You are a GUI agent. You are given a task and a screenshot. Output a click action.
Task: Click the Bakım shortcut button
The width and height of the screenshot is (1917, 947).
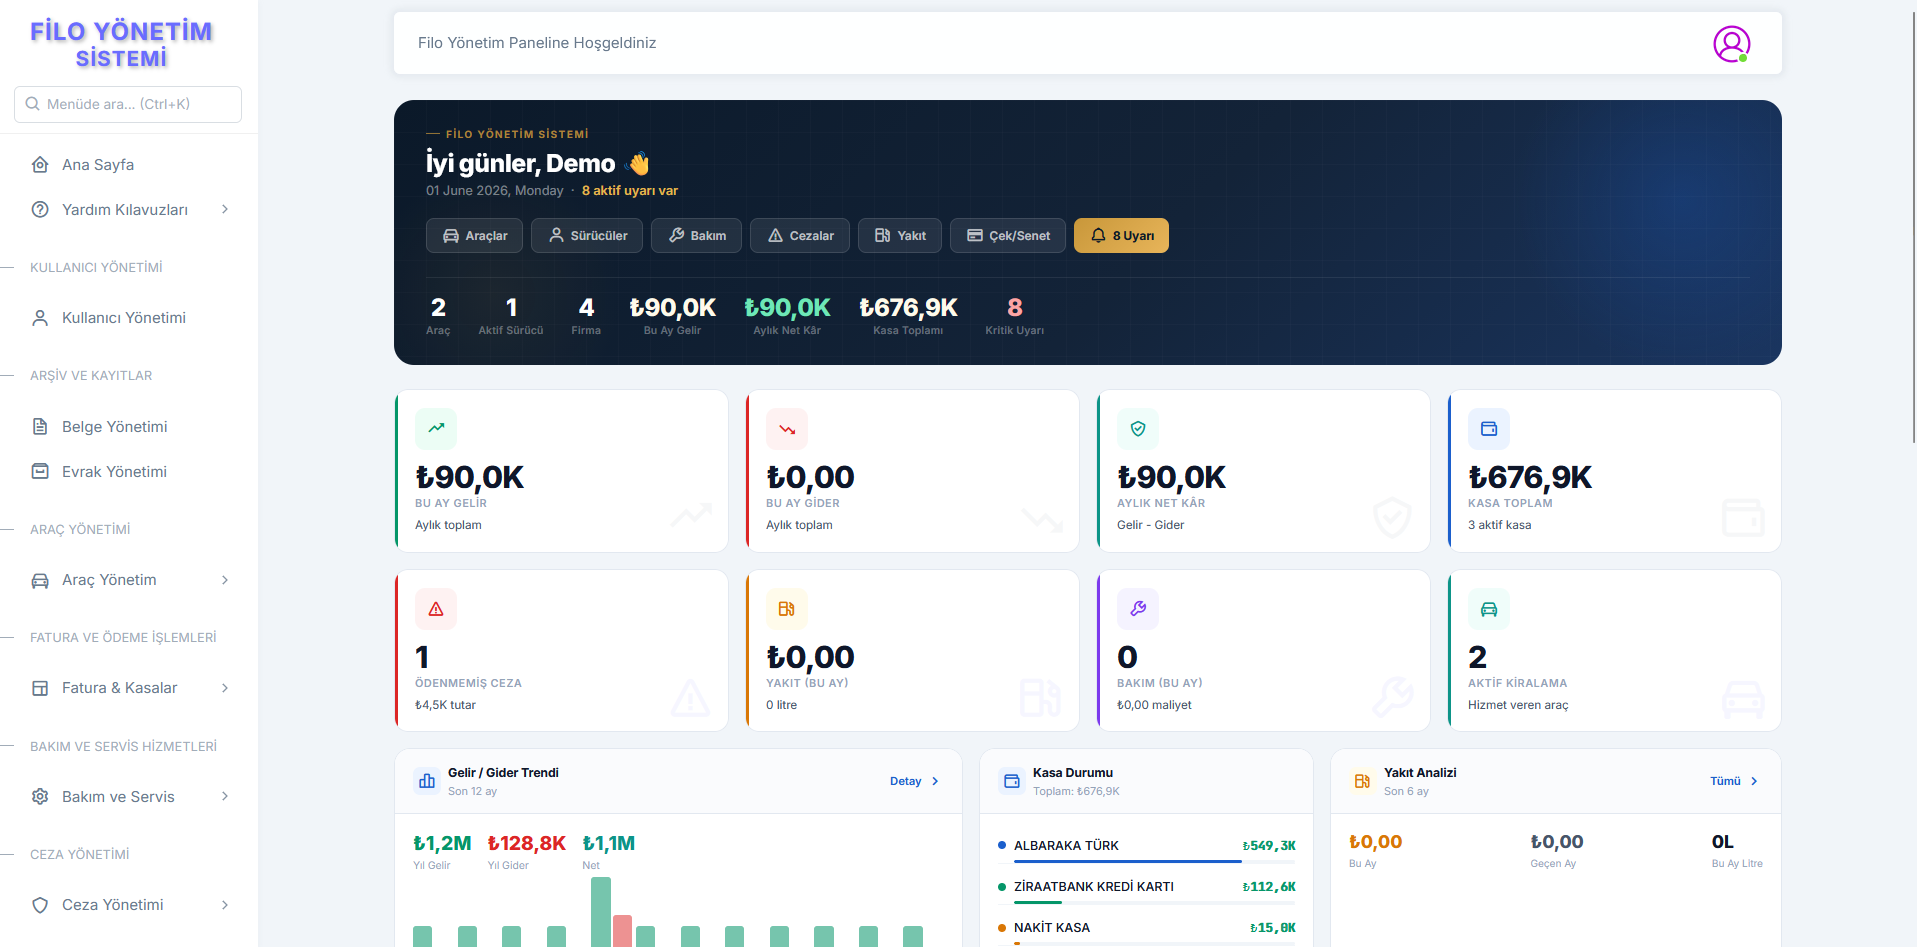[697, 236]
